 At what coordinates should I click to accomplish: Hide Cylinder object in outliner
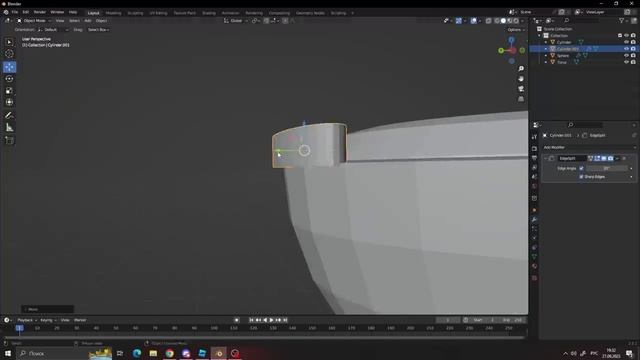[x=627, y=42]
